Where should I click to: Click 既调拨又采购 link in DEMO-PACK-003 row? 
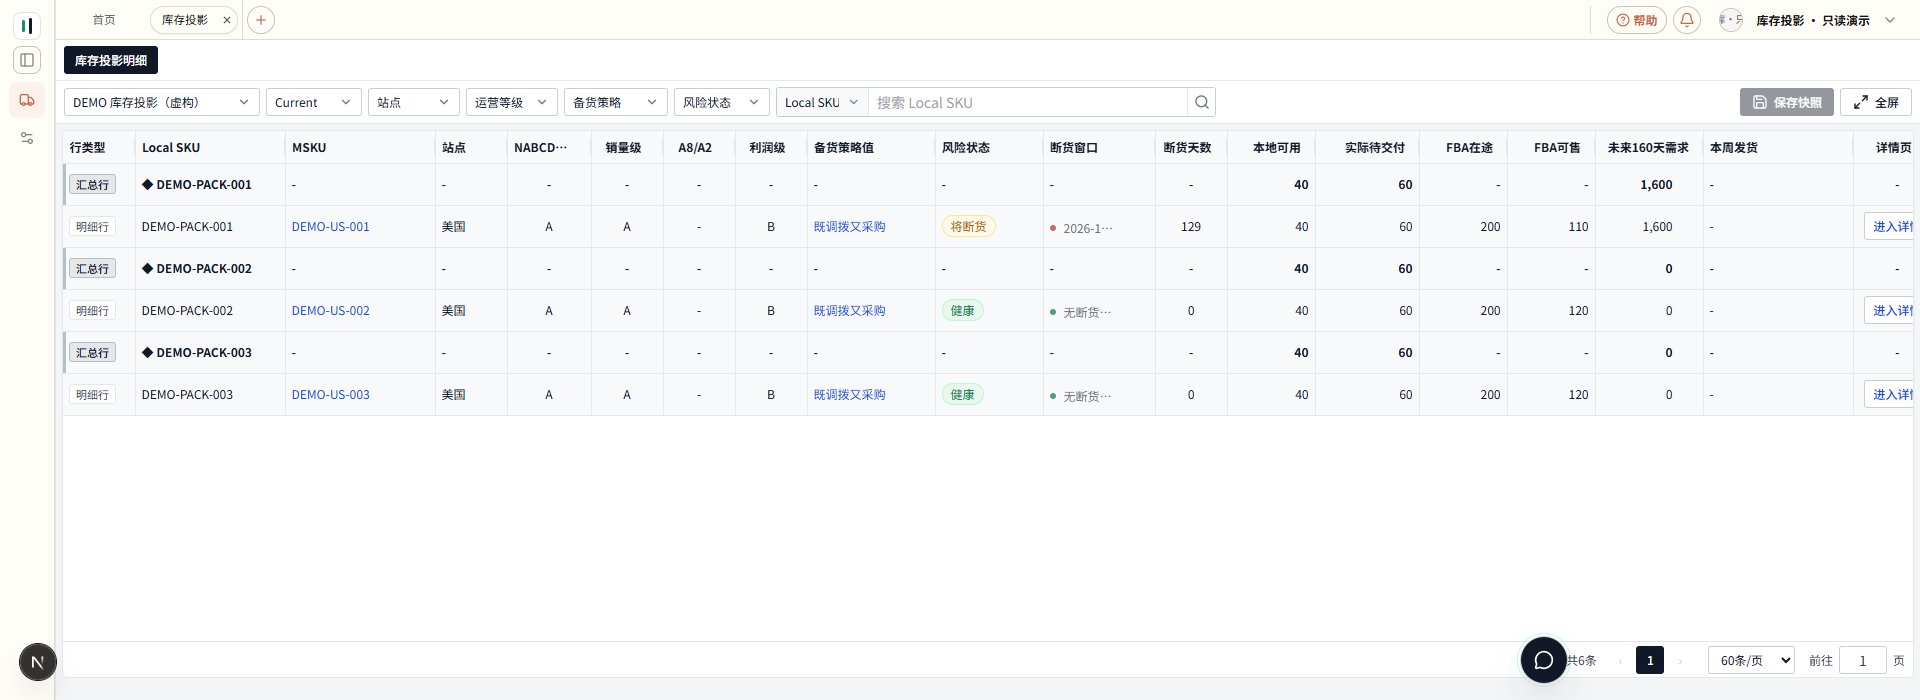(849, 395)
